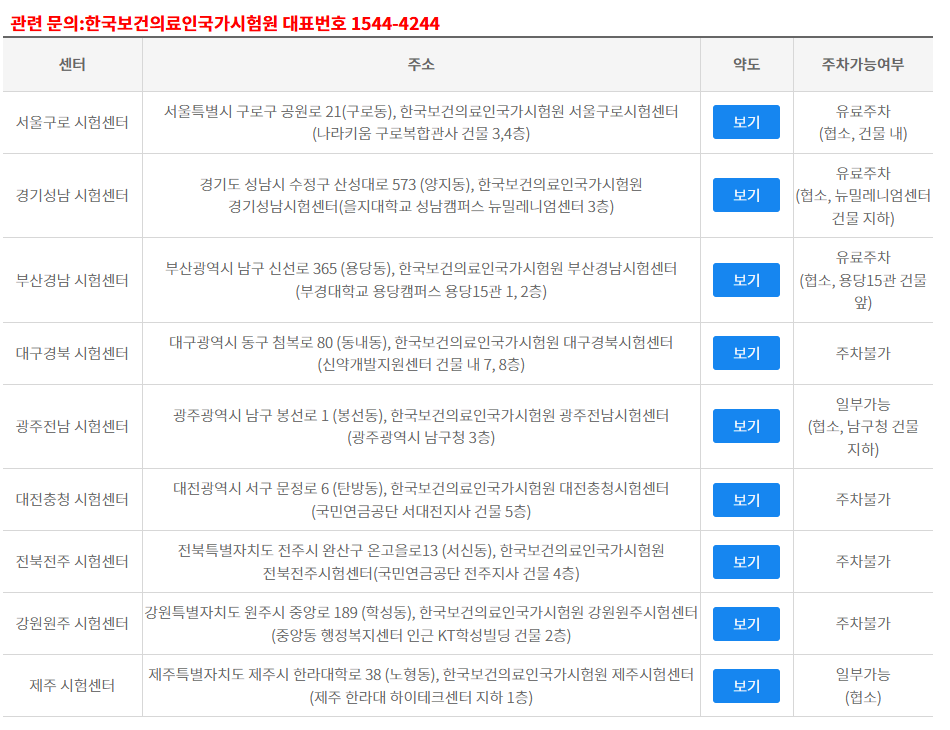The width and height of the screenshot is (950, 730).
Task: Click the 대구경북 시험센터 name cell
Action: pos(72,353)
